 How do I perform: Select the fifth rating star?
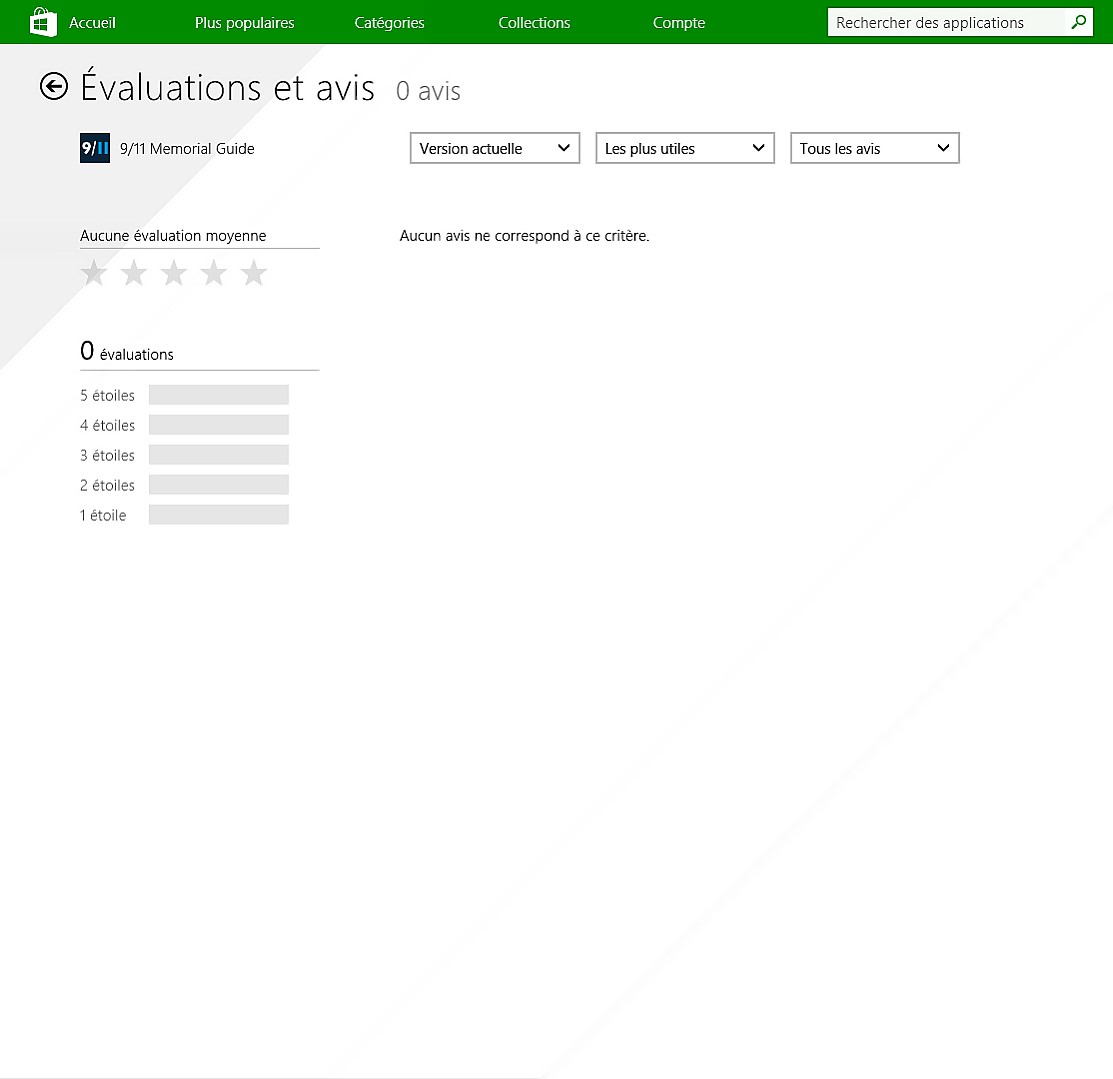(254, 273)
